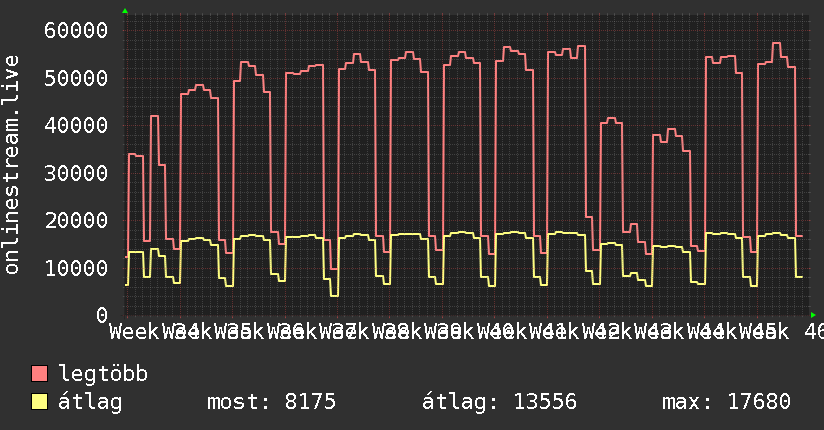Click the most: 8175 value
824x430 pixels.
(x=271, y=402)
